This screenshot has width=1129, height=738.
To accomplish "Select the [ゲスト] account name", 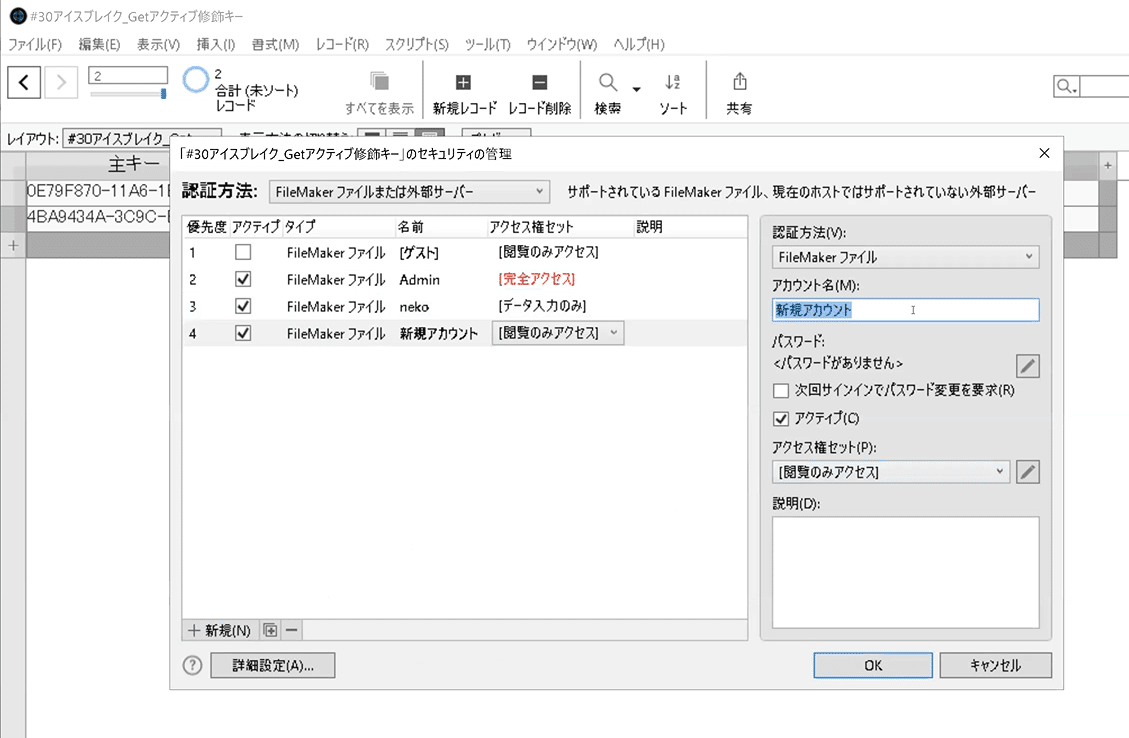I will 418,253.
